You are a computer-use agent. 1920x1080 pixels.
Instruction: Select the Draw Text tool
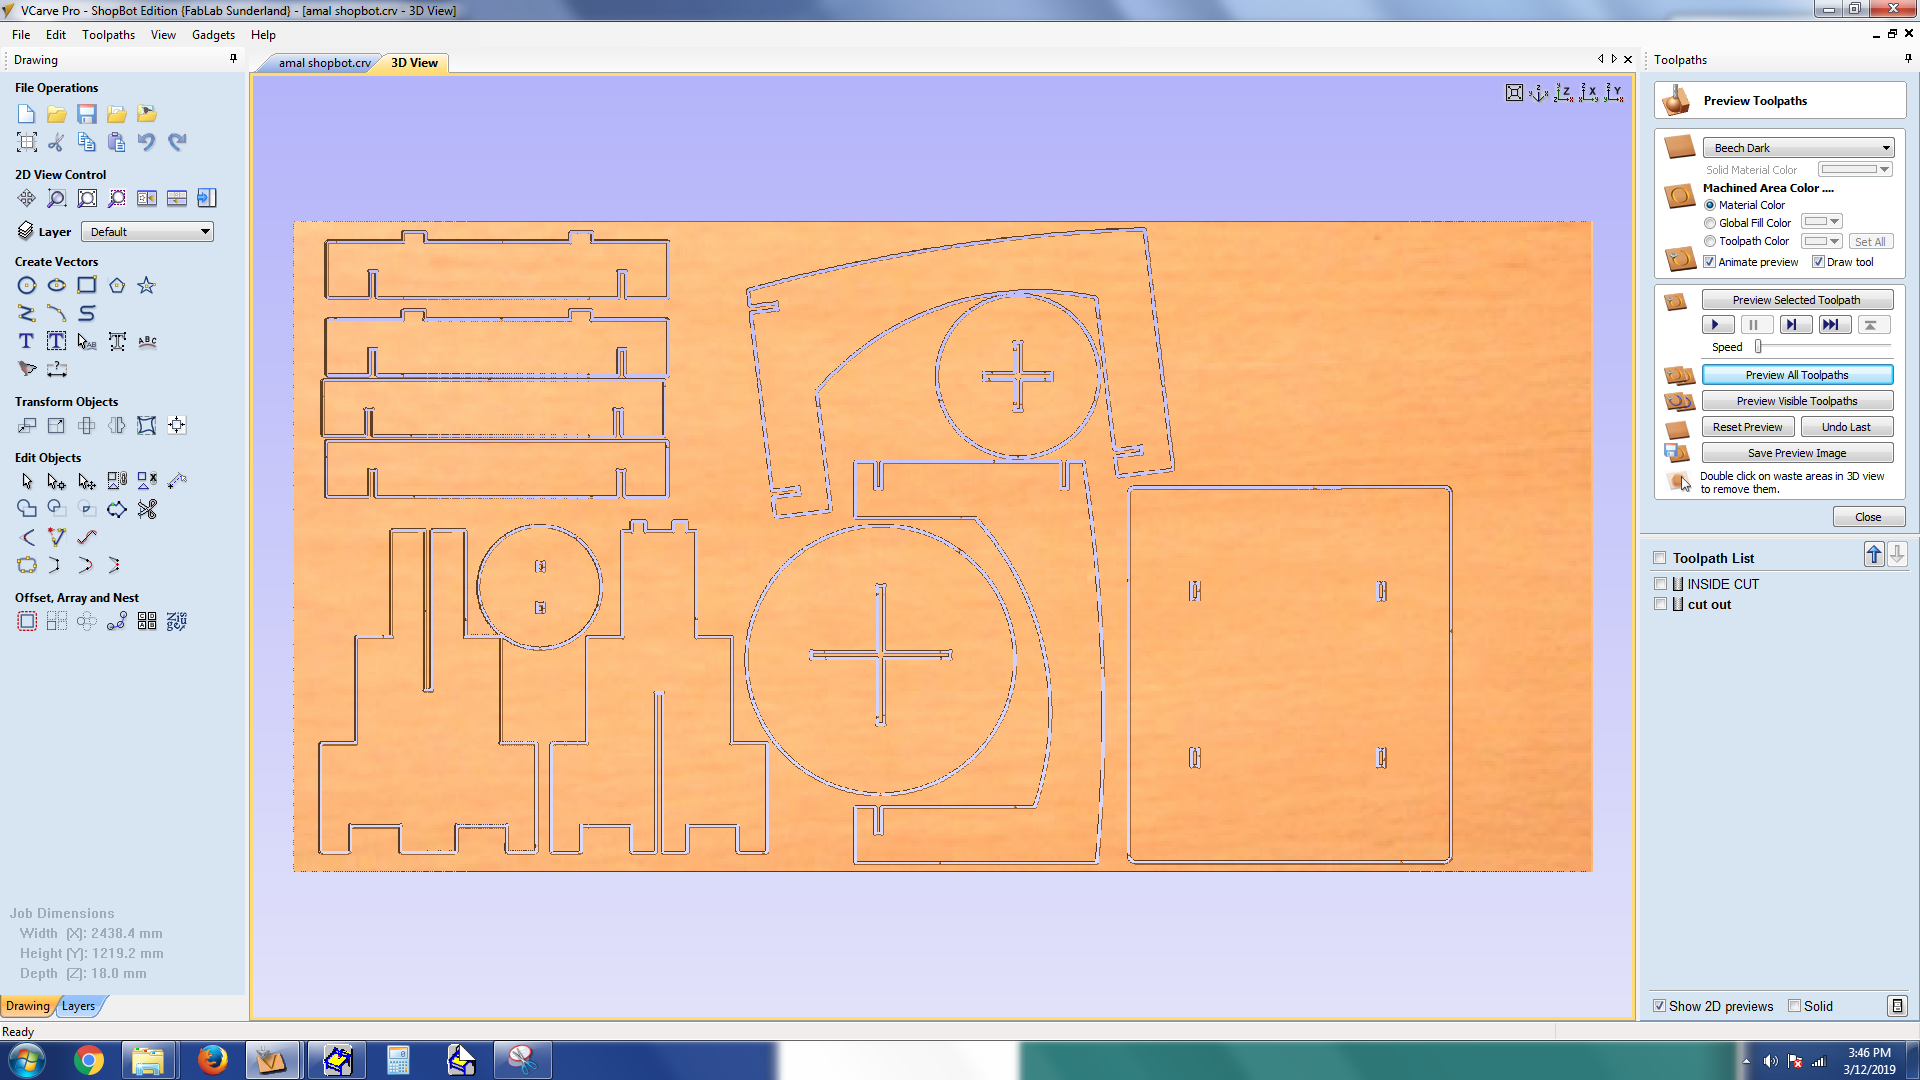coord(27,342)
